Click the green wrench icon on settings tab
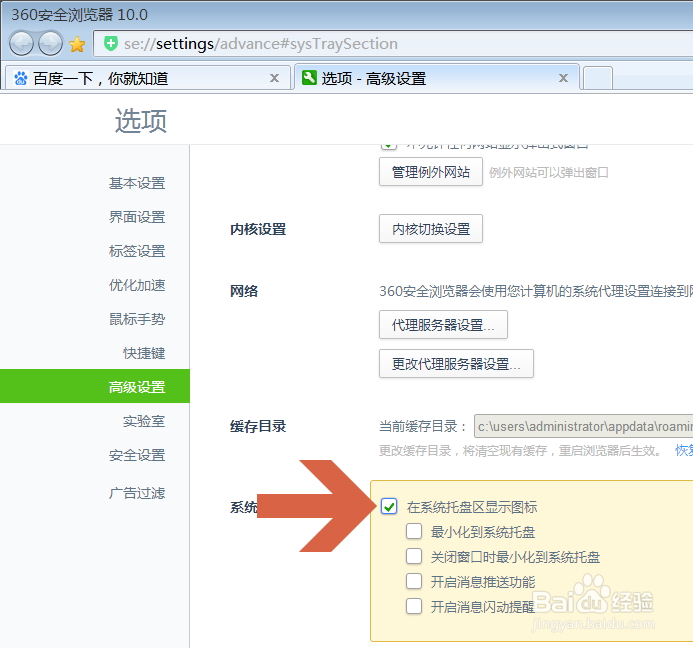Viewport: 693px width, 648px height. 309,78
